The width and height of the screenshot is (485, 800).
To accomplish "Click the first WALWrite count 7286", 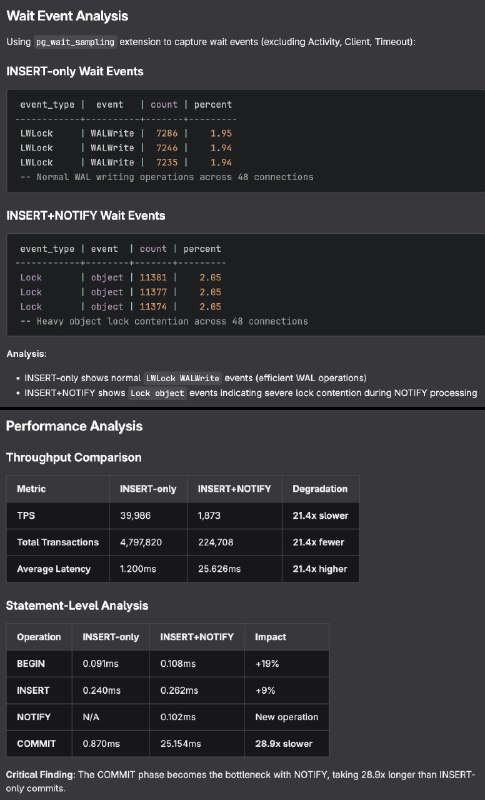I will (167, 133).
